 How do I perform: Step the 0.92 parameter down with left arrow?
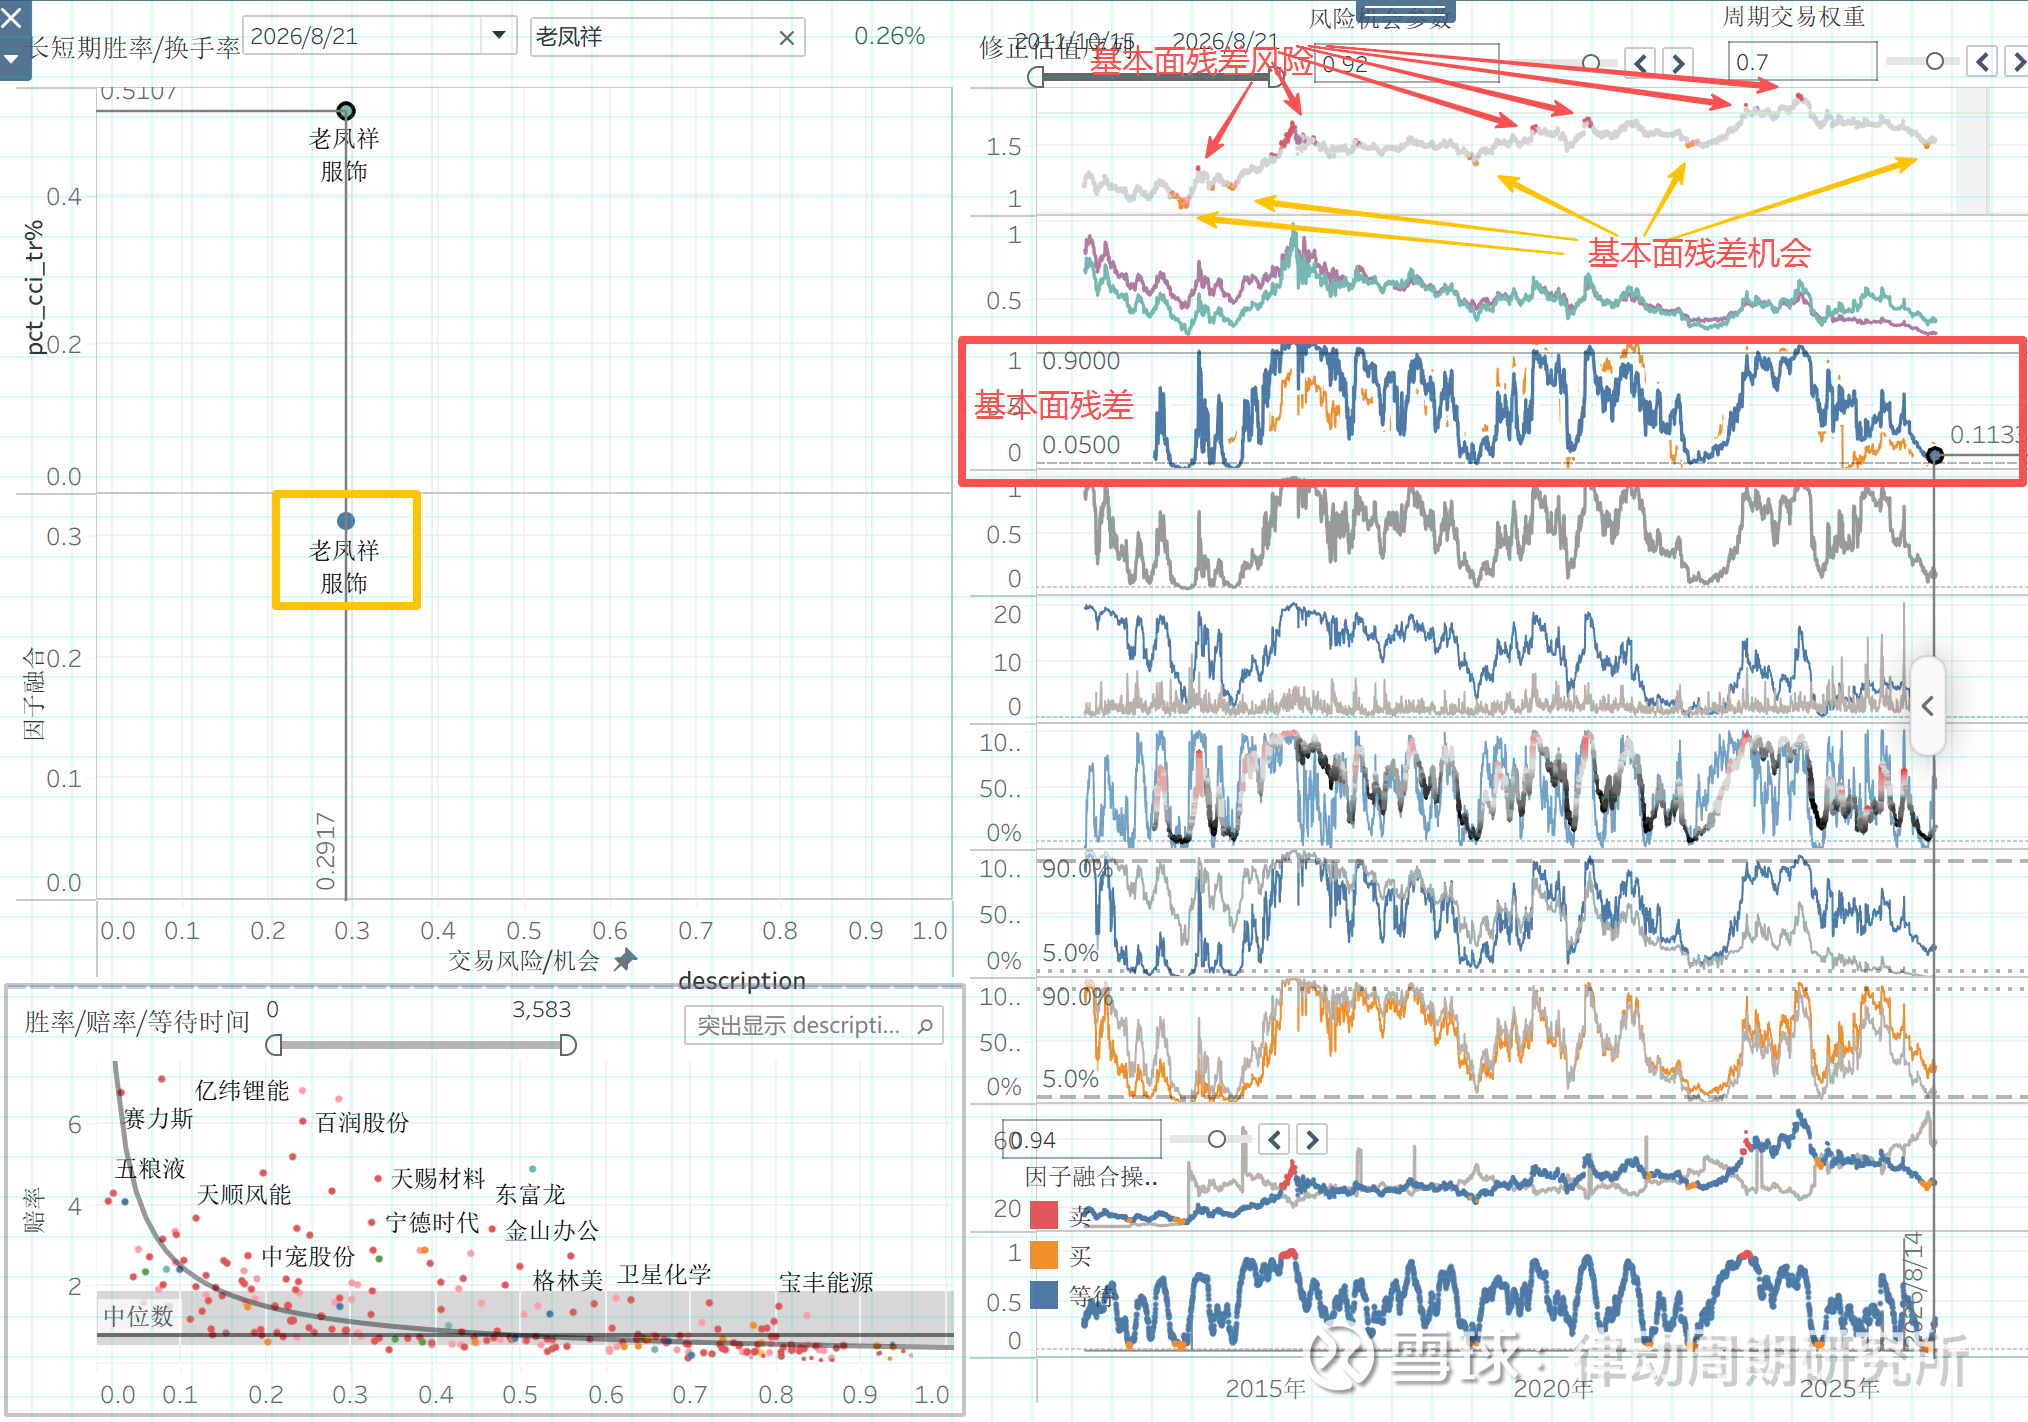(1640, 63)
